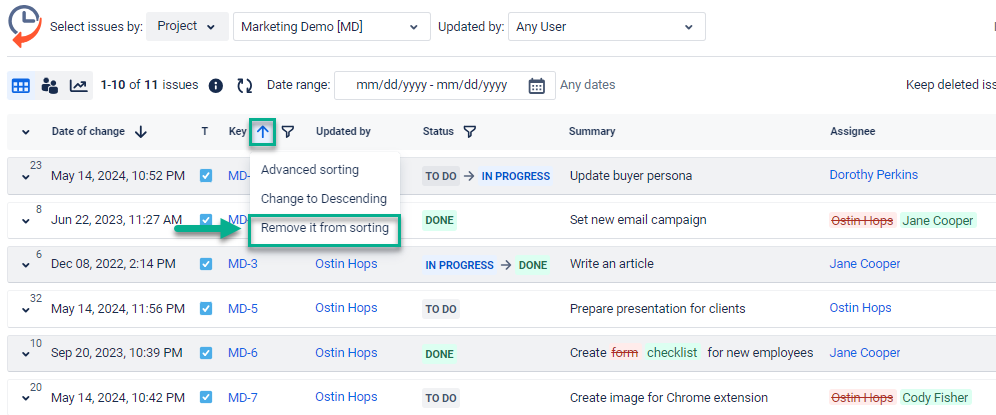Select Change to Descending option

(324, 199)
